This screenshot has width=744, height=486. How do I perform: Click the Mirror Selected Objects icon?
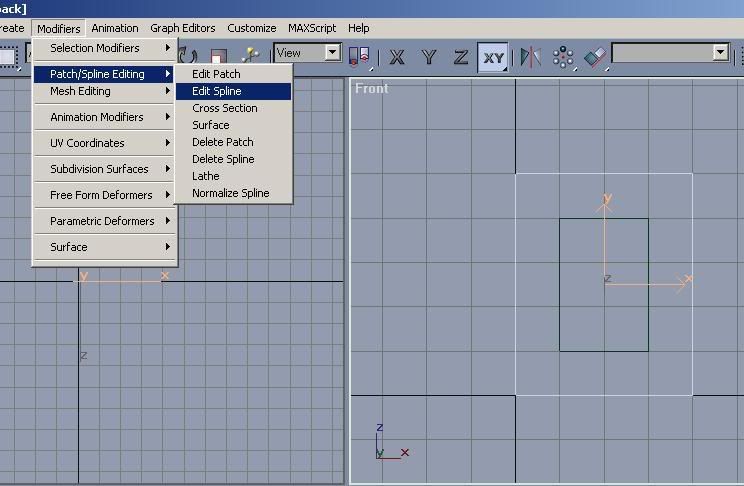(x=530, y=56)
